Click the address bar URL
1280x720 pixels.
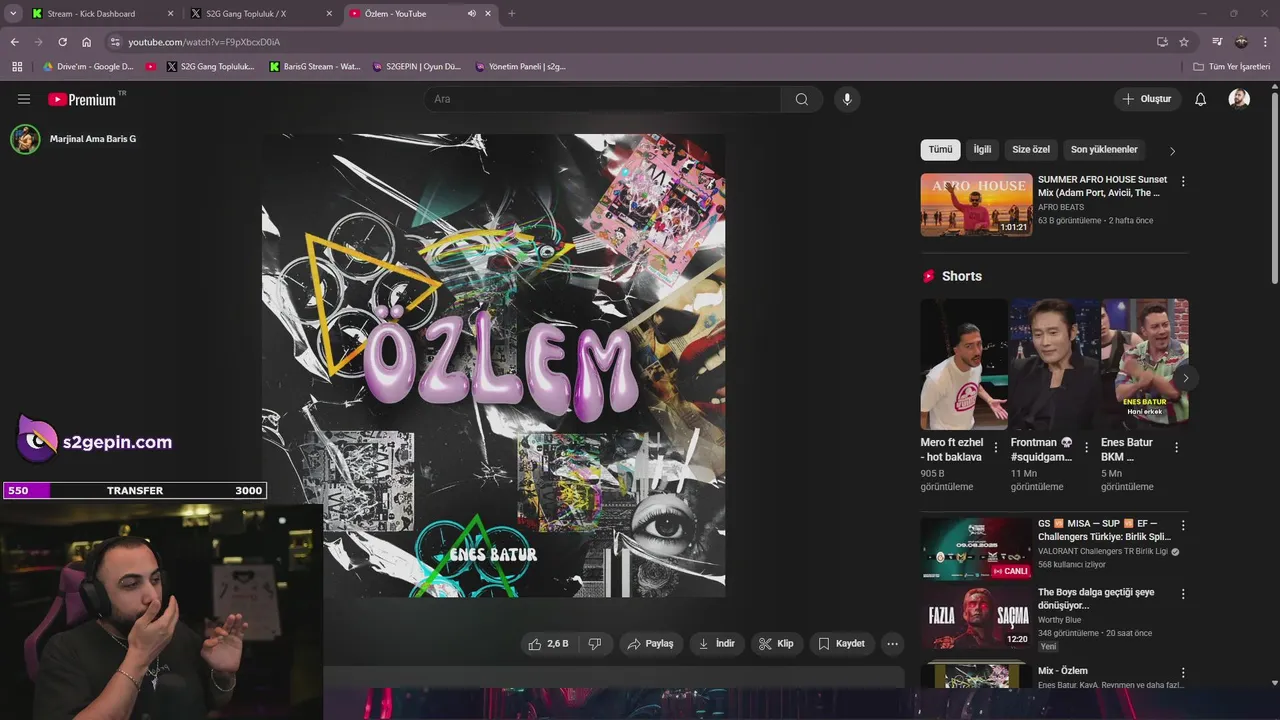click(x=204, y=42)
